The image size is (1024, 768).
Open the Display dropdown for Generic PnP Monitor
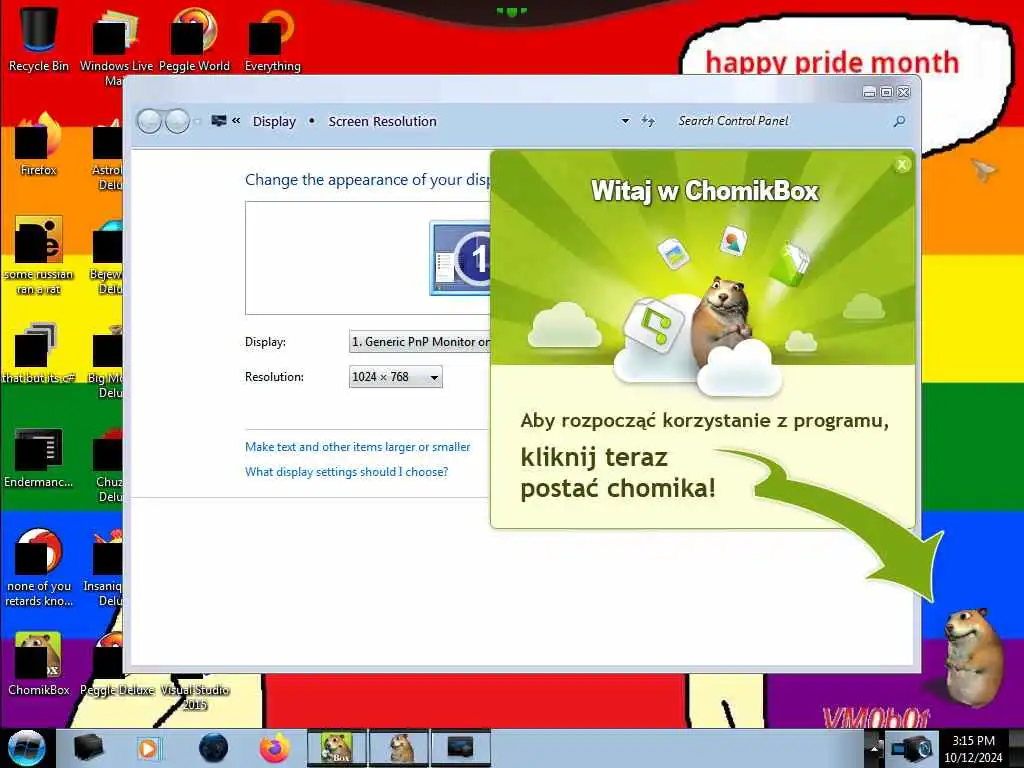coord(420,342)
